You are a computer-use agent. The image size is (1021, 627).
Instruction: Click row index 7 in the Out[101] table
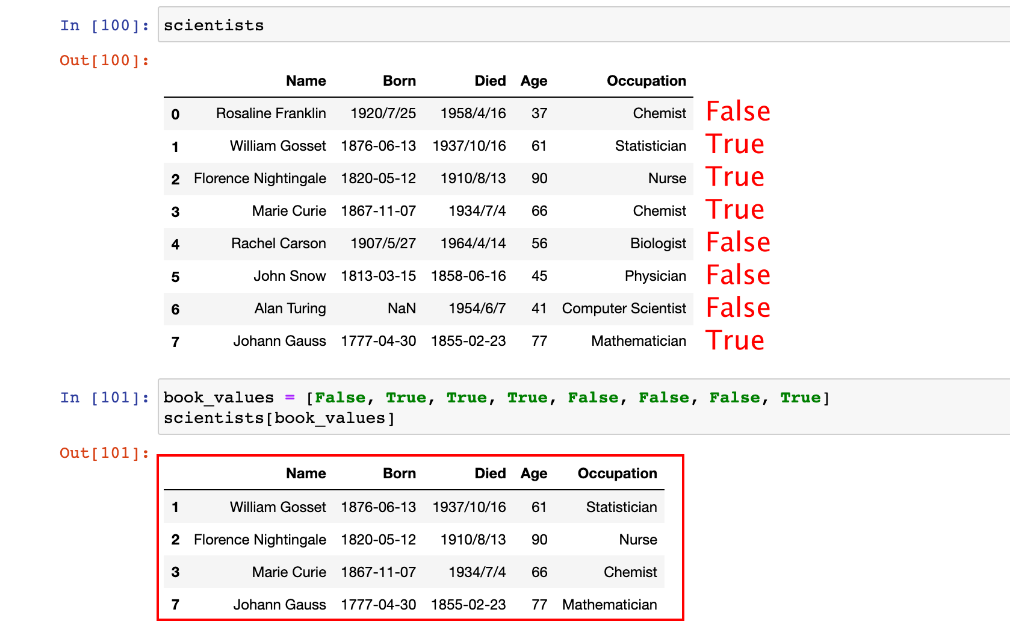(x=175, y=606)
